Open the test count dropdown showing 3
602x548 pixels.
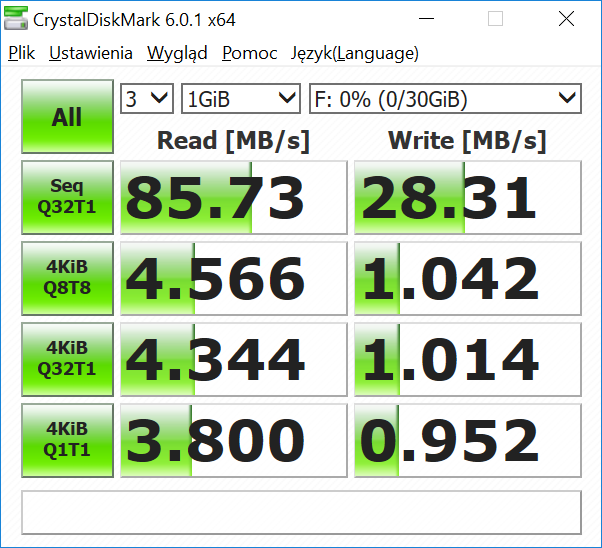tap(147, 98)
